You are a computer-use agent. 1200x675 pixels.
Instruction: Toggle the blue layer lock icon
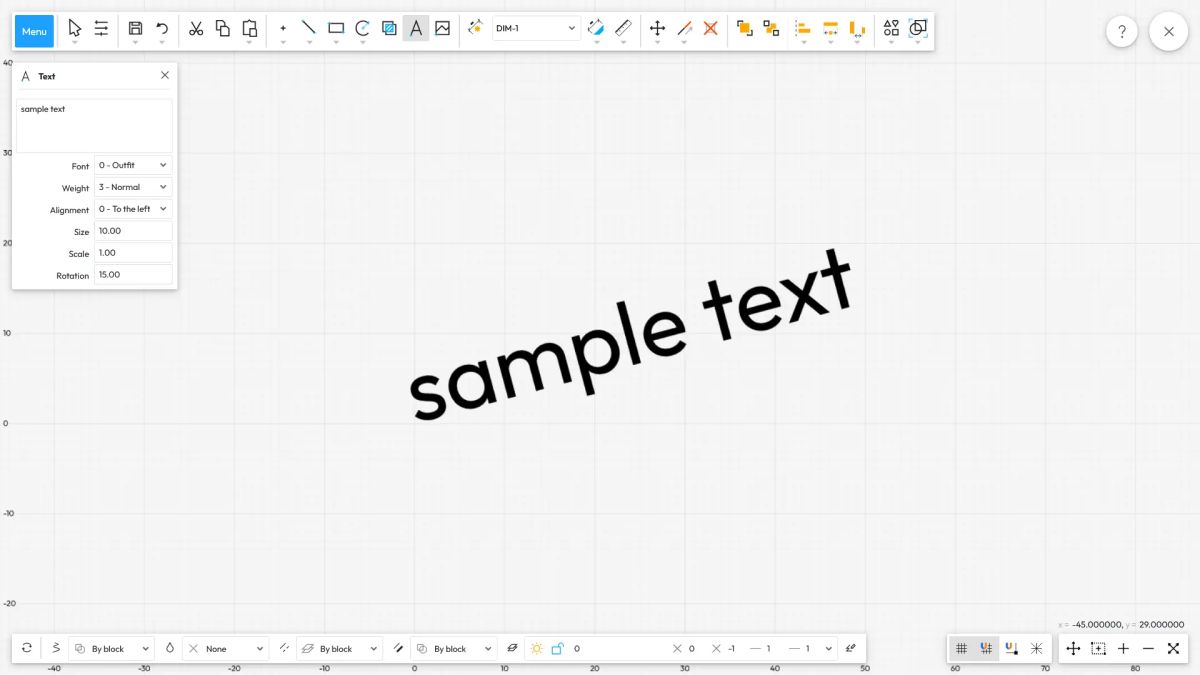(558, 648)
